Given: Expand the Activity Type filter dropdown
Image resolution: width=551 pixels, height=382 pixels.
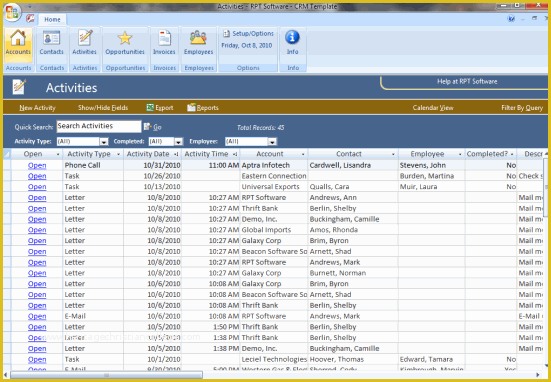Looking at the screenshot, I should click(x=104, y=142).
